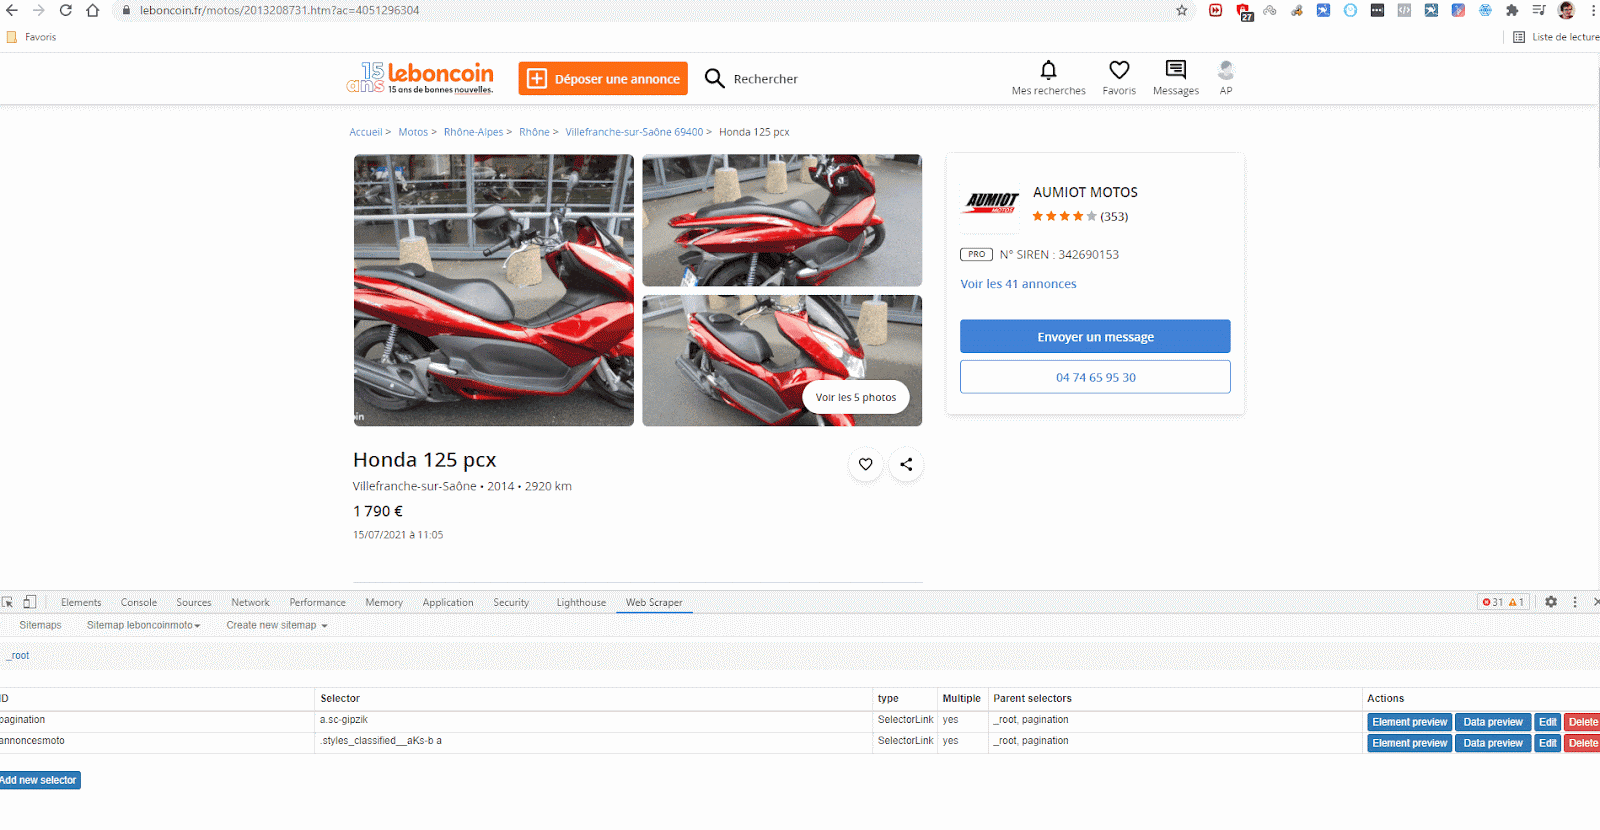Open the Memory tab
Screen dimensions: 1600x830
(384, 602)
